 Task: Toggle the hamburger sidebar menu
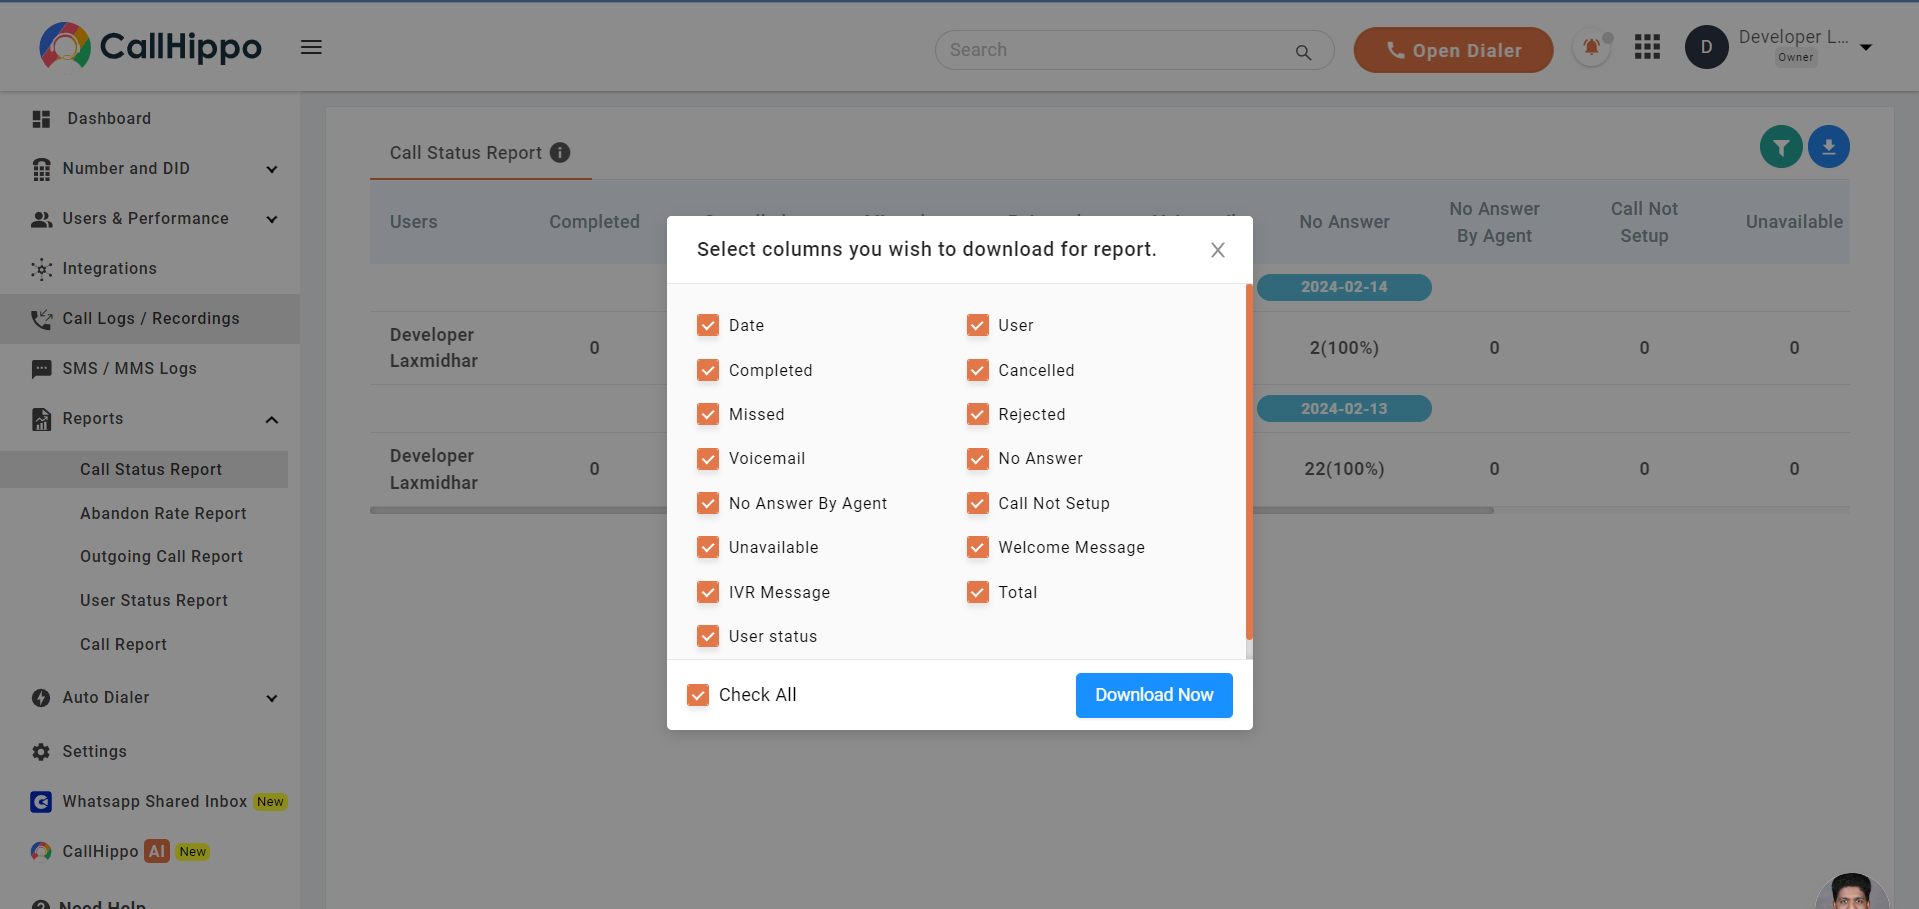[311, 47]
